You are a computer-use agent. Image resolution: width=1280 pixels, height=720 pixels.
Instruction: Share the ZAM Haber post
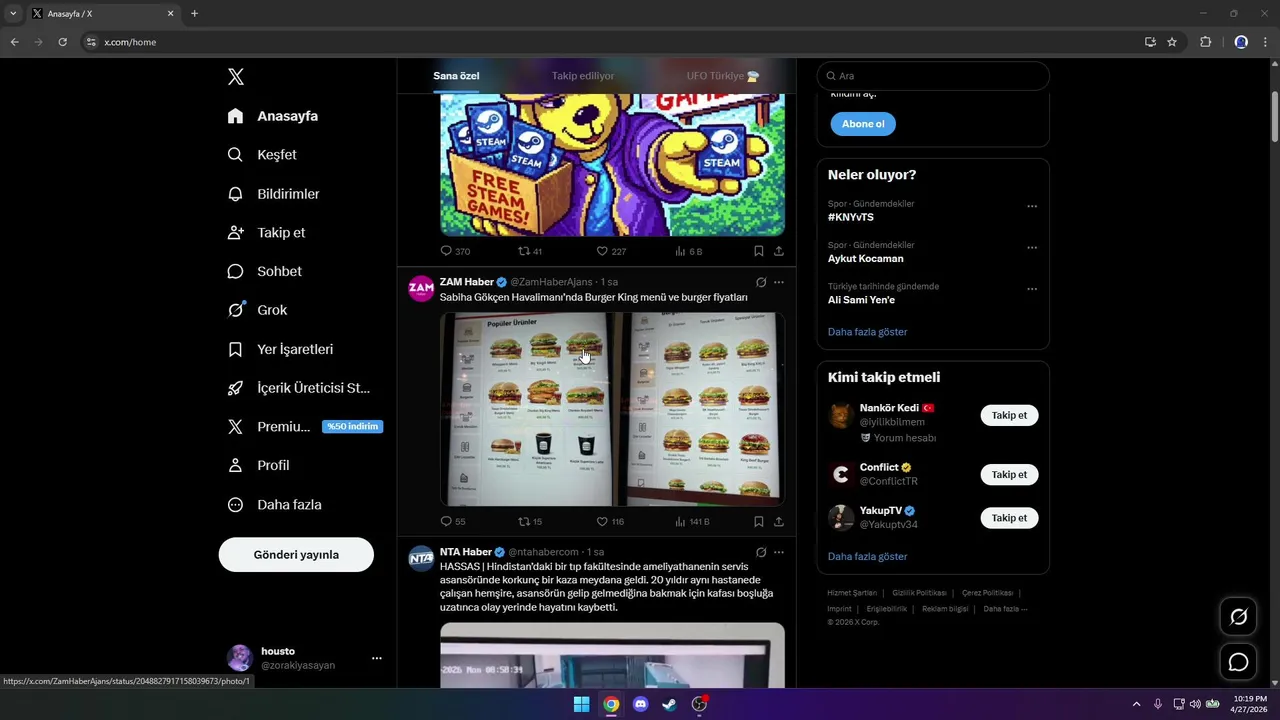779,521
